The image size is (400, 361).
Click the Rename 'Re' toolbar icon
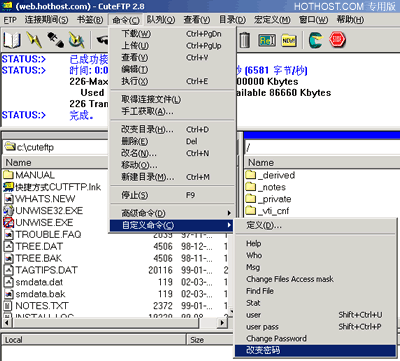coord(267,40)
